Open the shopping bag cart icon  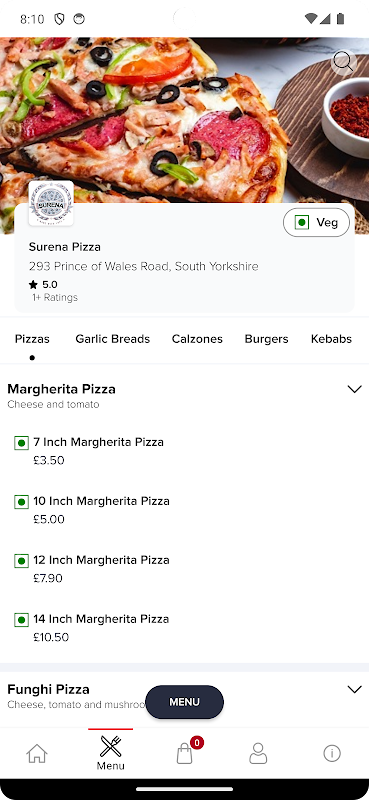pos(184,753)
